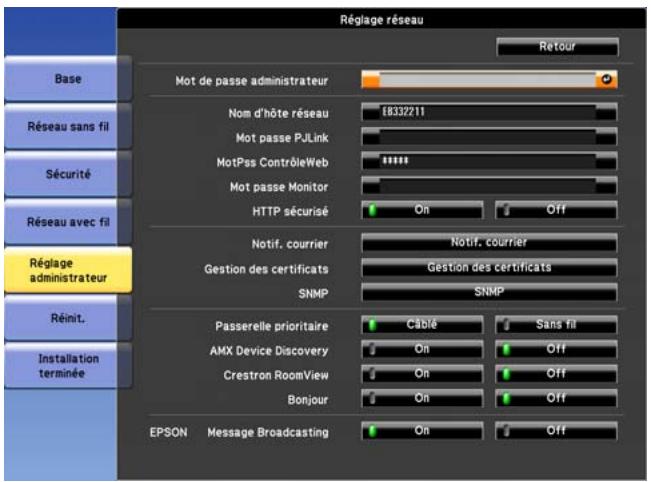Turn Bonjour On
651x482 pixels.
[x=422, y=397]
